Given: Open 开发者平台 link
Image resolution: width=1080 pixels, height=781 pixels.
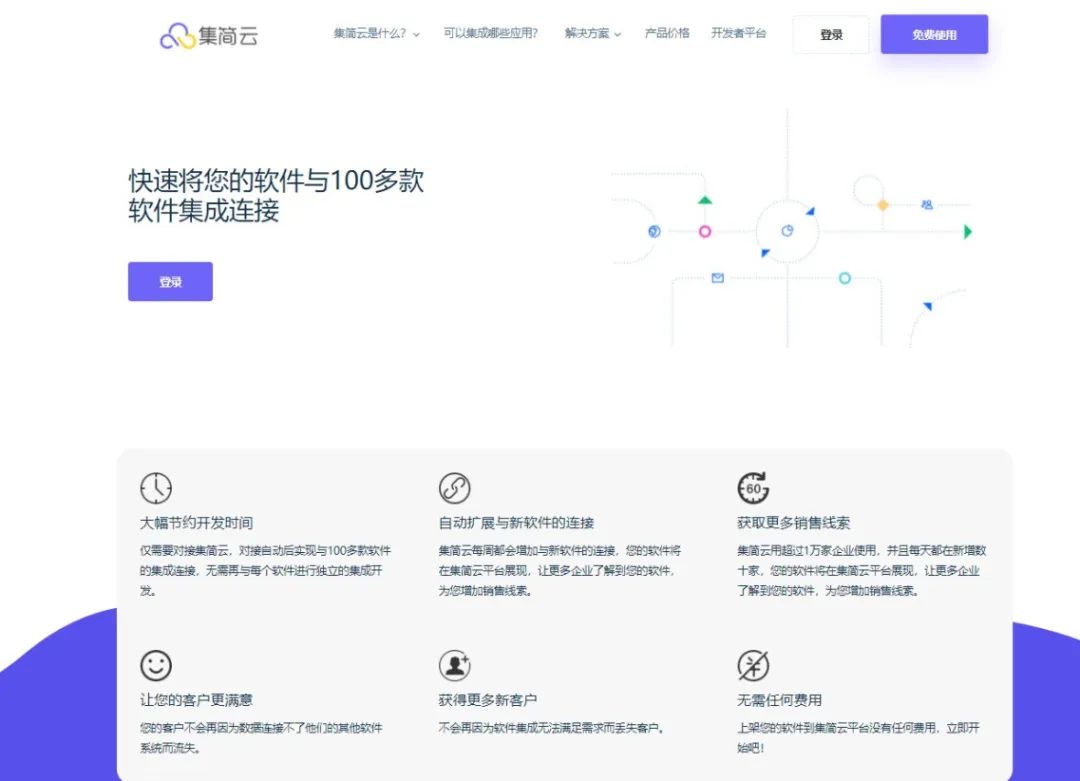Looking at the screenshot, I should 738,33.
